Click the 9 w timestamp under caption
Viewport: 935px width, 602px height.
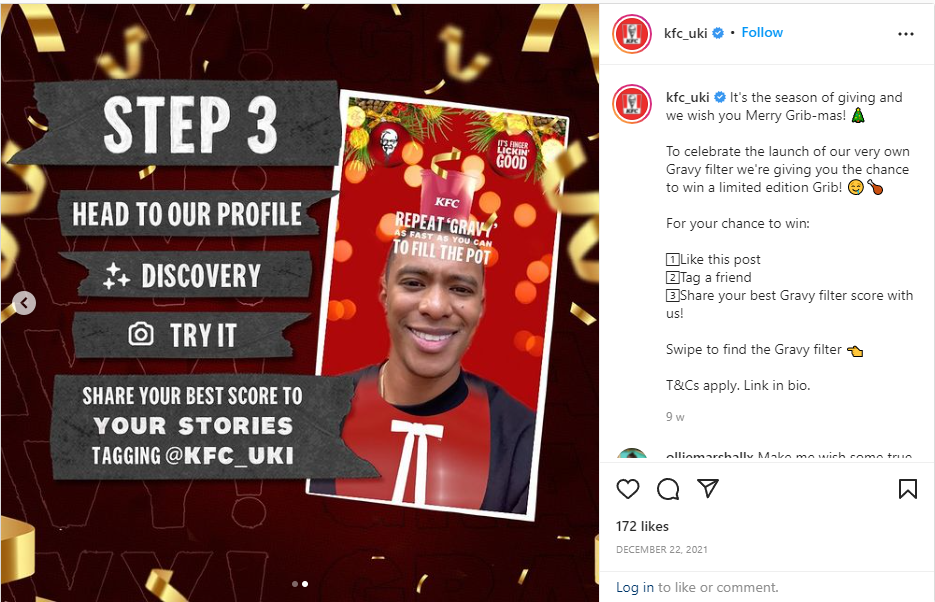(x=675, y=417)
